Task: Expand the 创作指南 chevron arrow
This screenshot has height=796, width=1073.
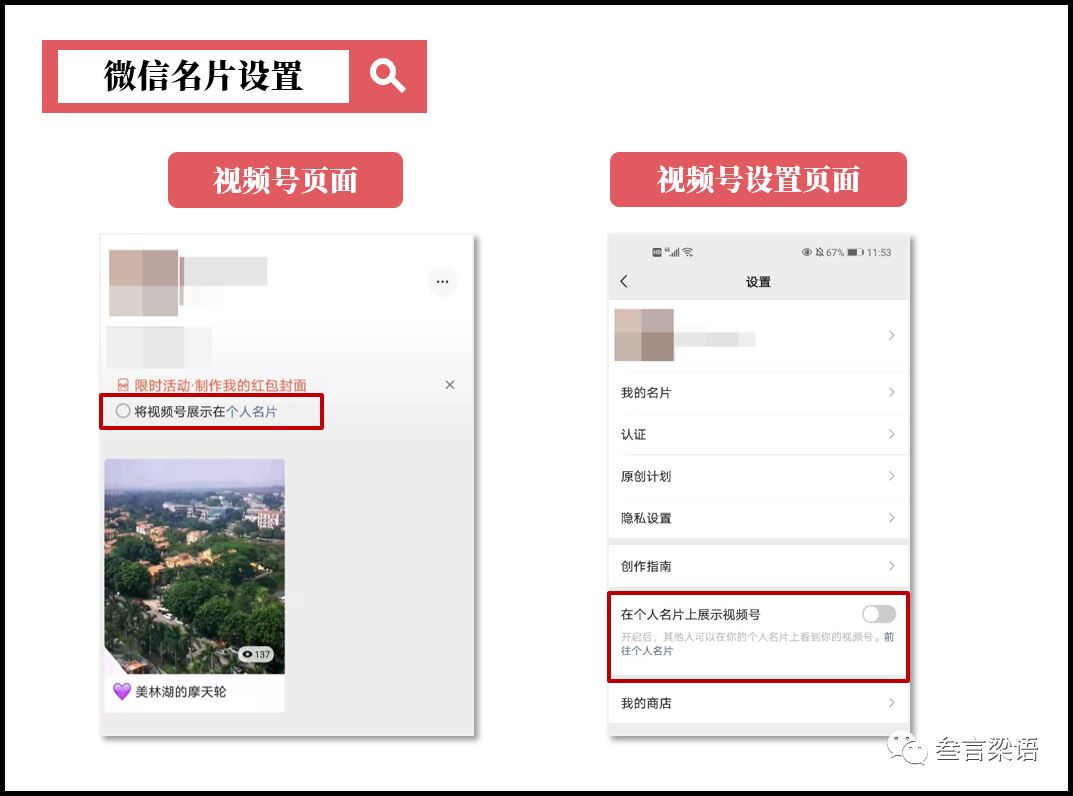Action: click(x=892, y=566)
